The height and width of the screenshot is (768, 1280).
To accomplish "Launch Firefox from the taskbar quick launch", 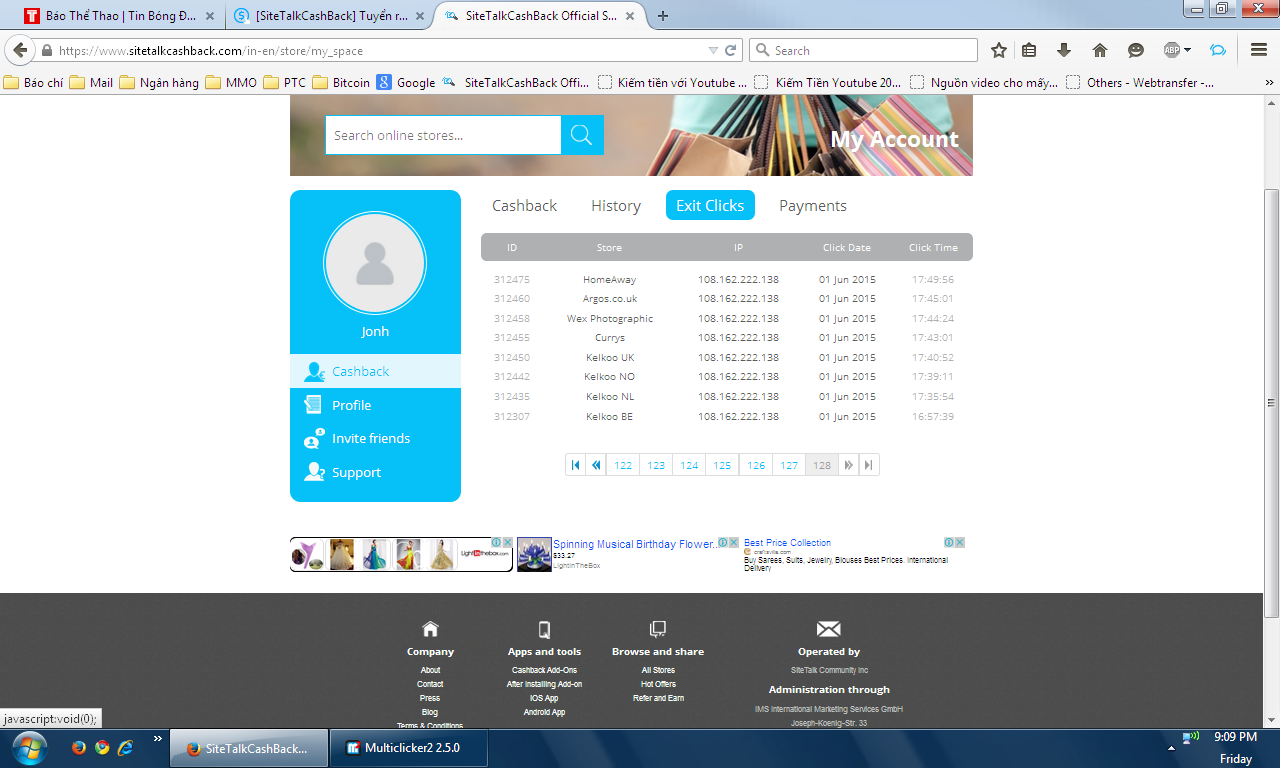I will (x=79, y=747).
